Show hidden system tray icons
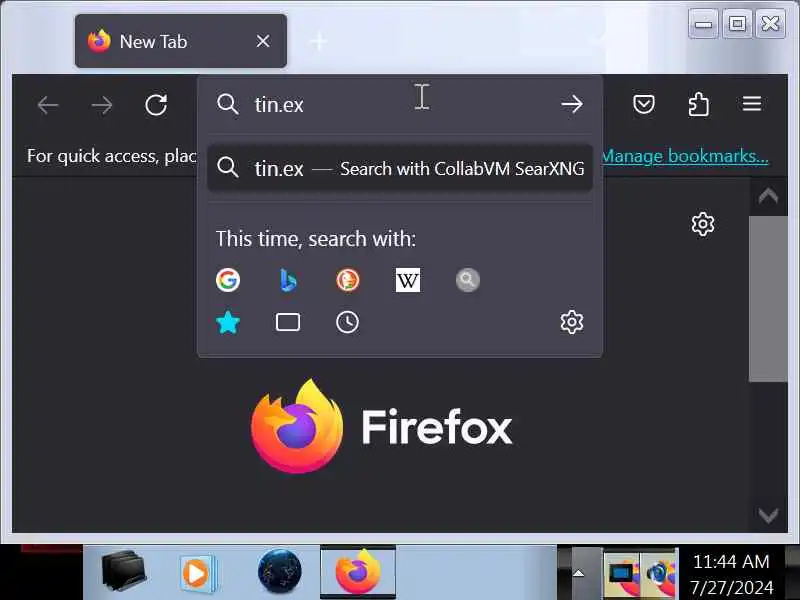800x600 pixels. [578, 573]
